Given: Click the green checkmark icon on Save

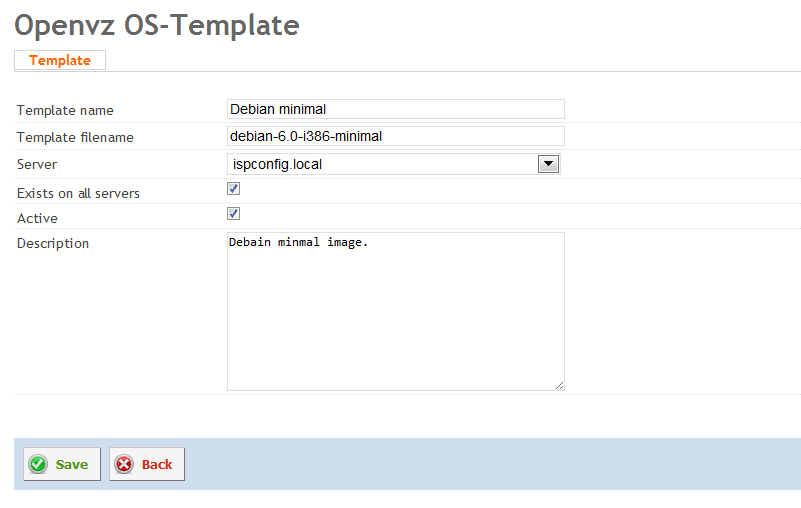Looking at the screenshot, I should pyautogui.click(x=38, y=464).
